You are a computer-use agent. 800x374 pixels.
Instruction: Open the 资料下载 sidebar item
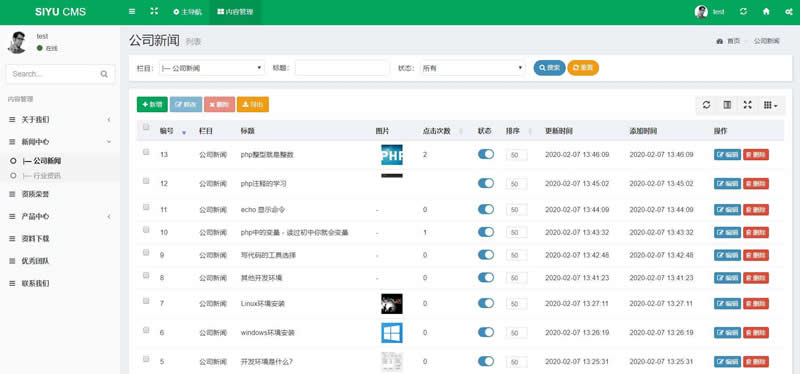pos(60,238)
